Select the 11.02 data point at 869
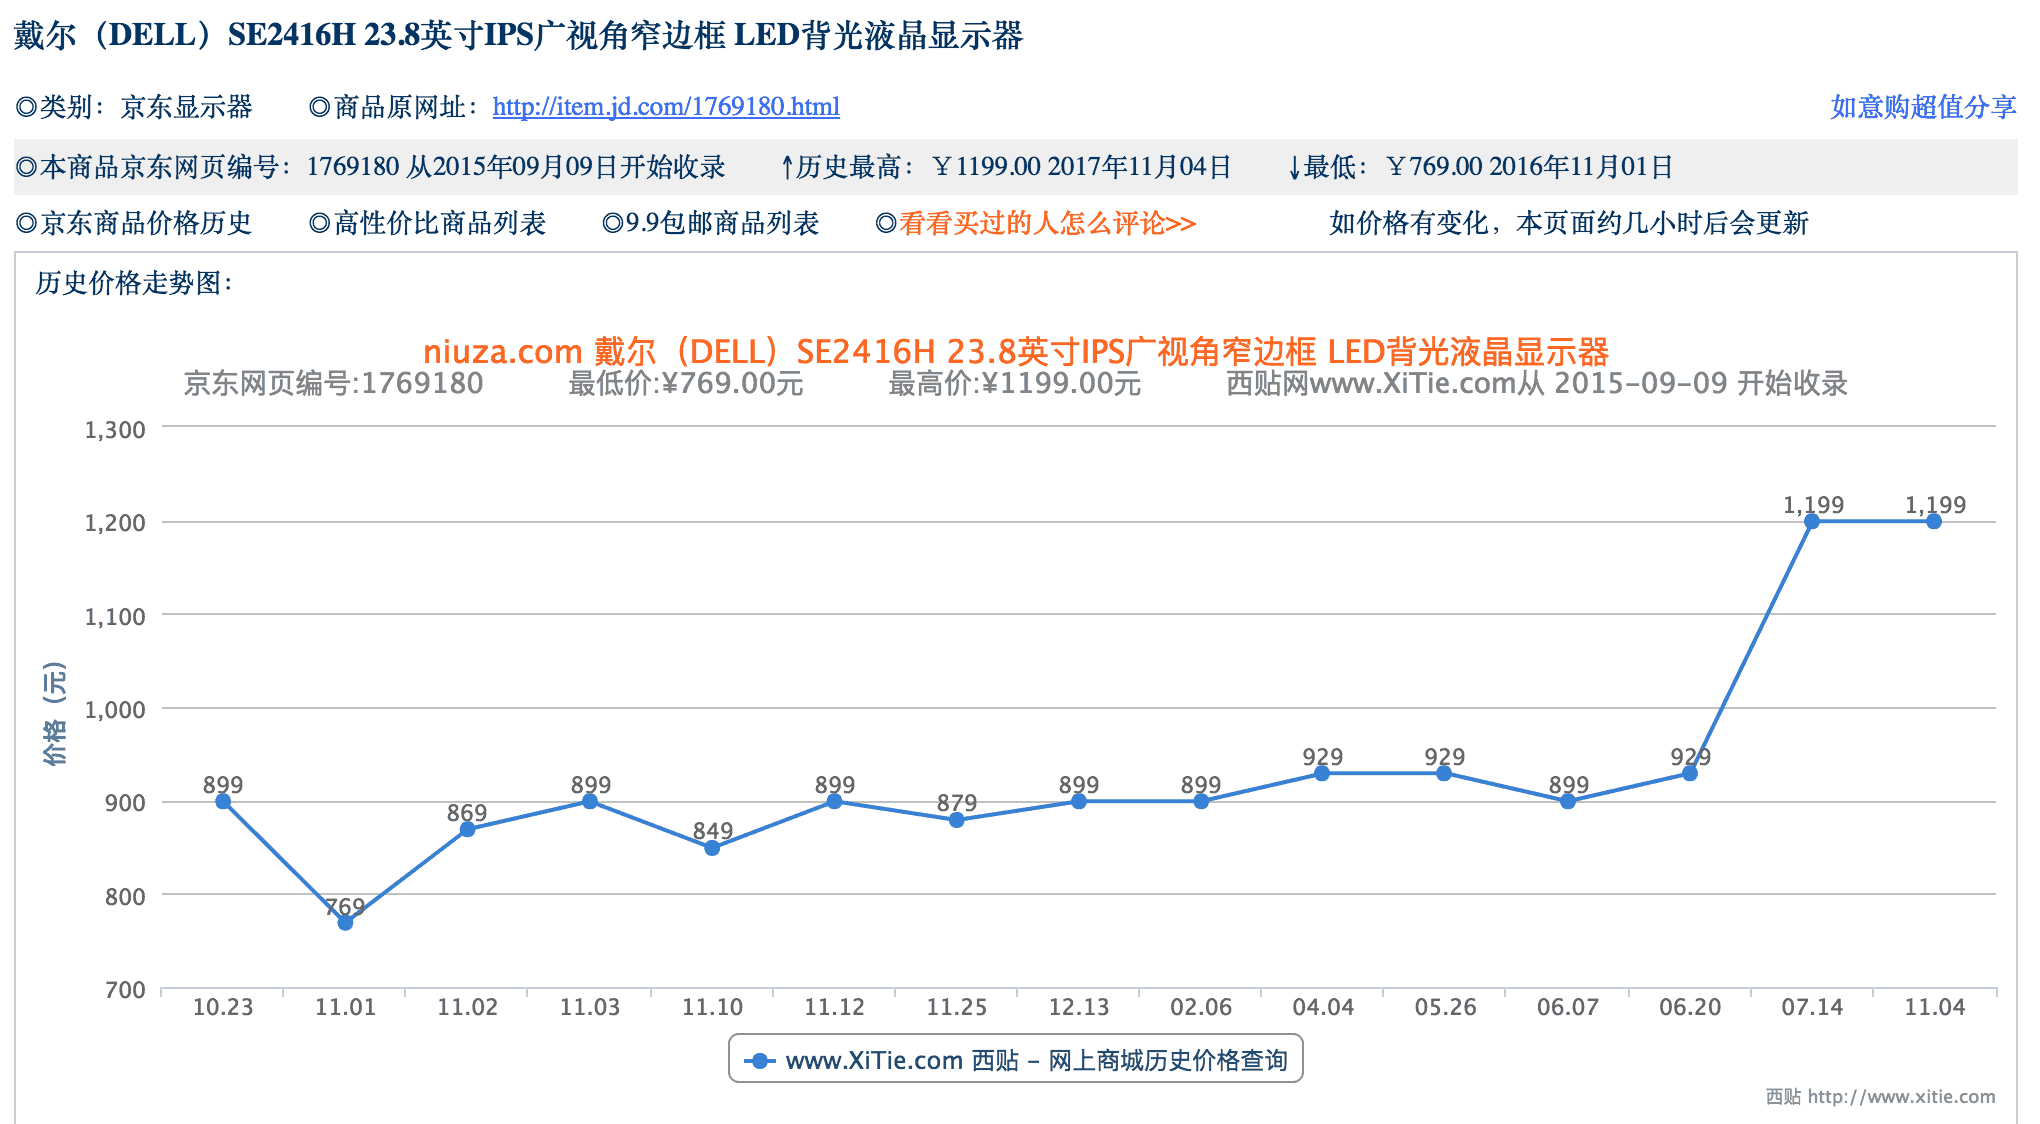Image resolution: width=2040 pixels, height=1124 pixels. point(467,829)
